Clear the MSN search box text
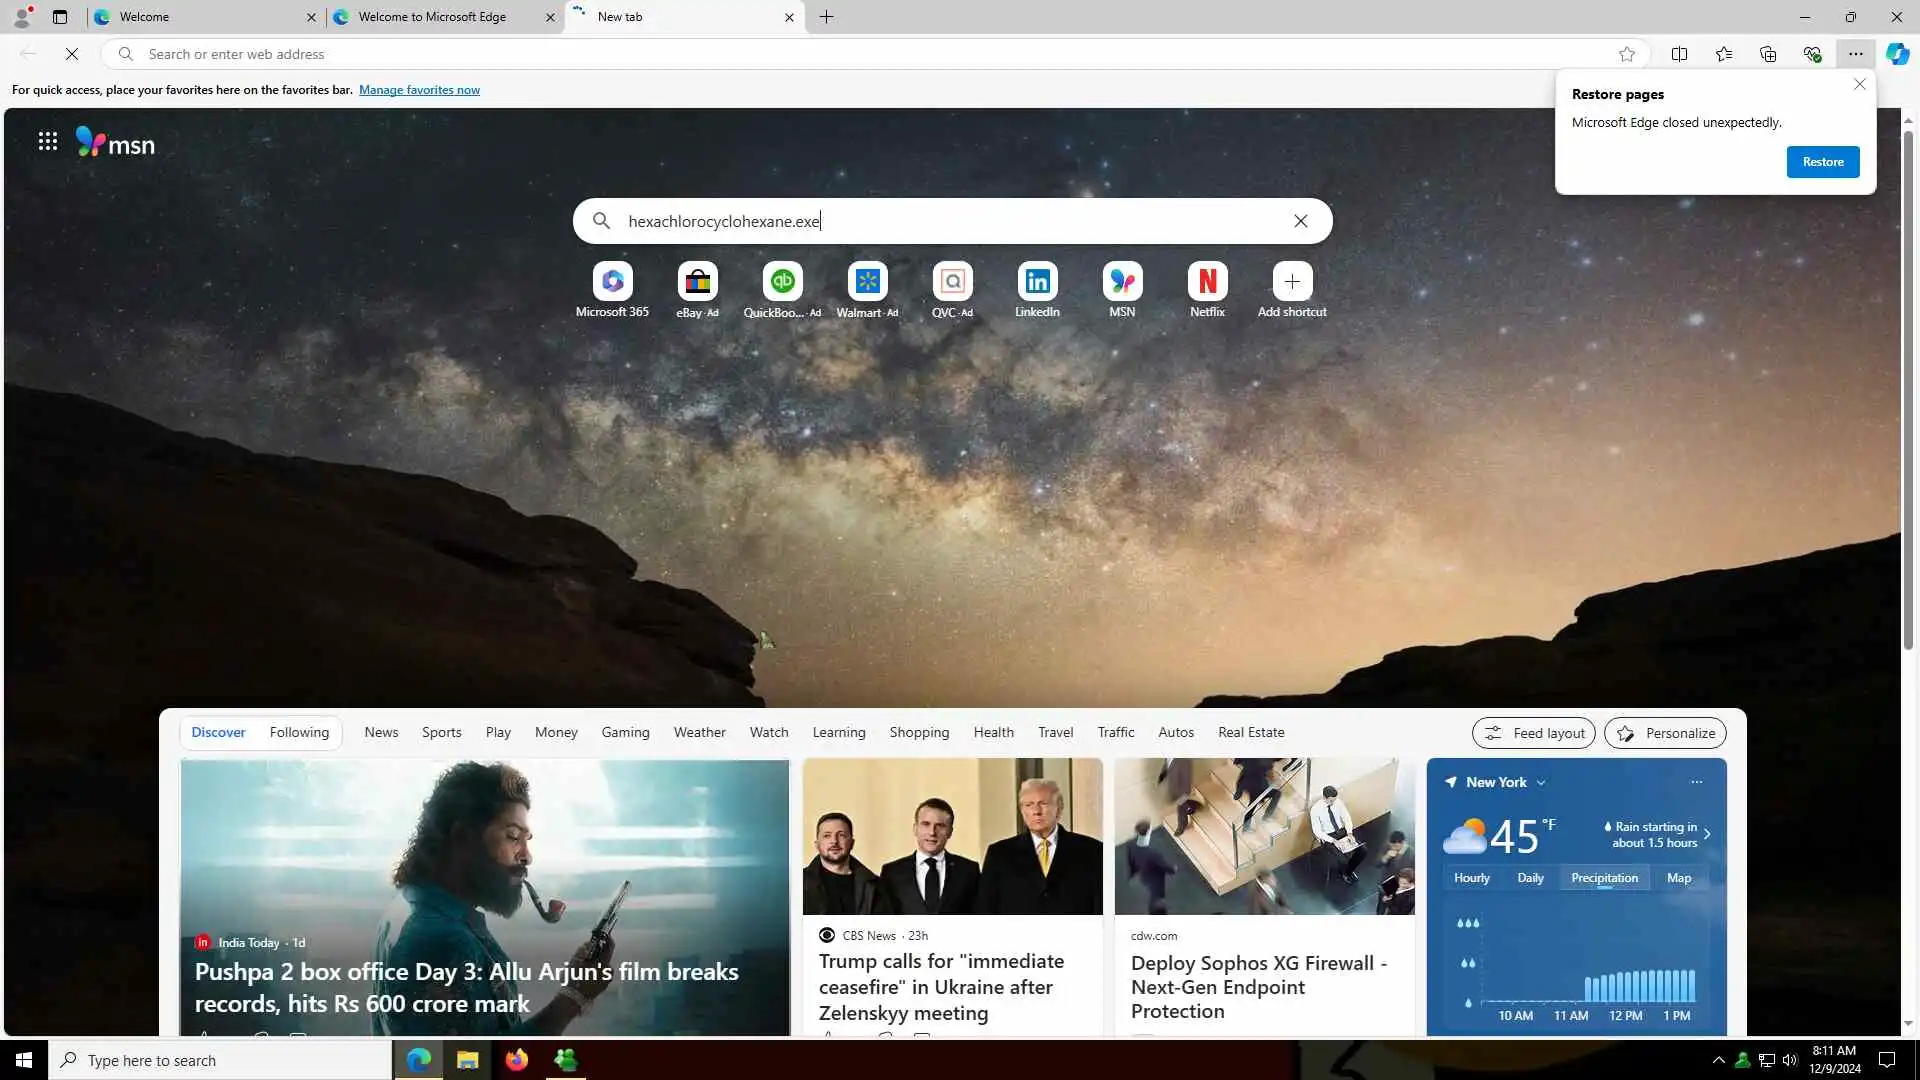 (x=1300, y=221)
